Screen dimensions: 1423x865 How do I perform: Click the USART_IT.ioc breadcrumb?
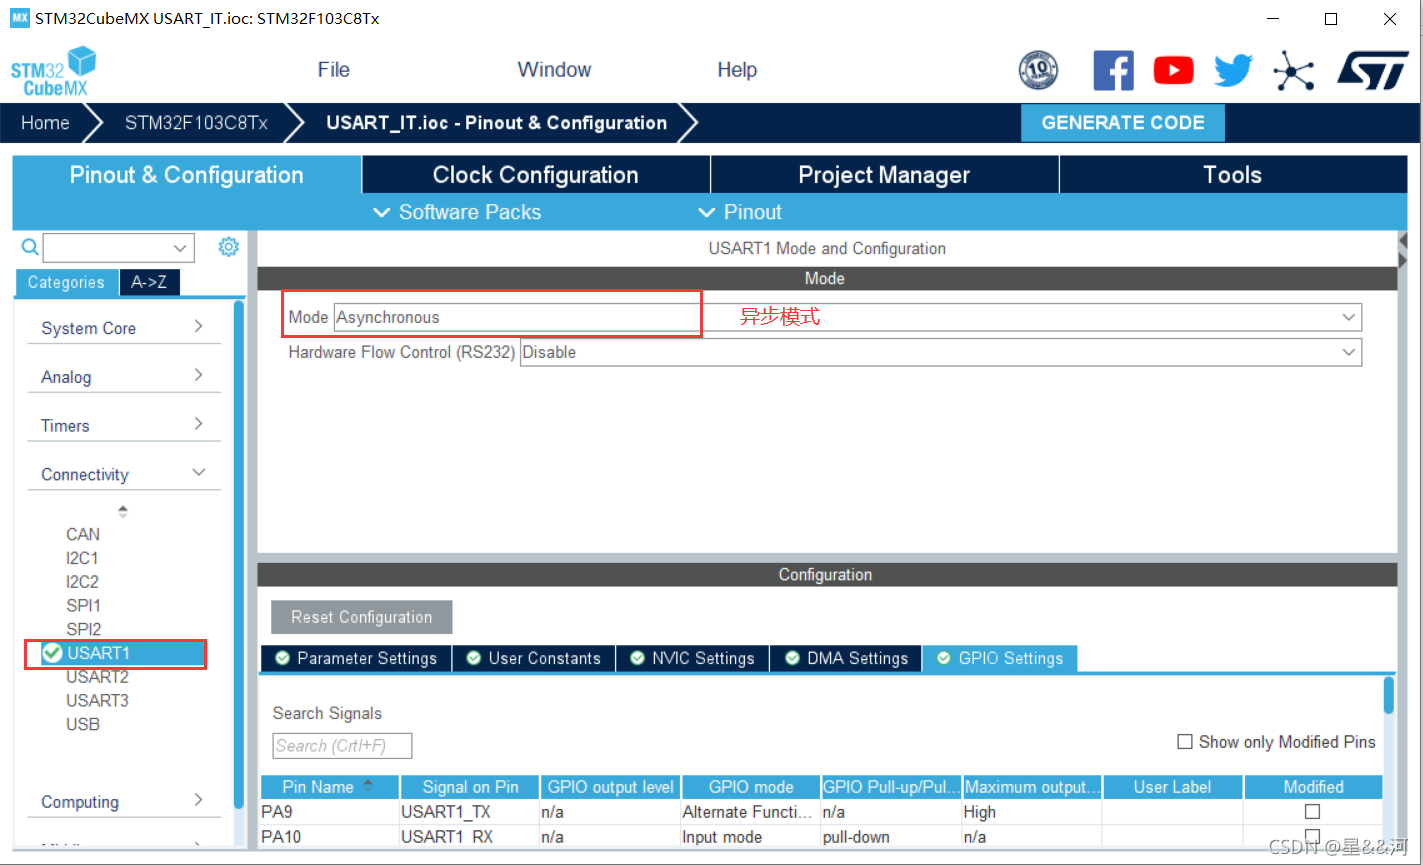coord(496,123)
